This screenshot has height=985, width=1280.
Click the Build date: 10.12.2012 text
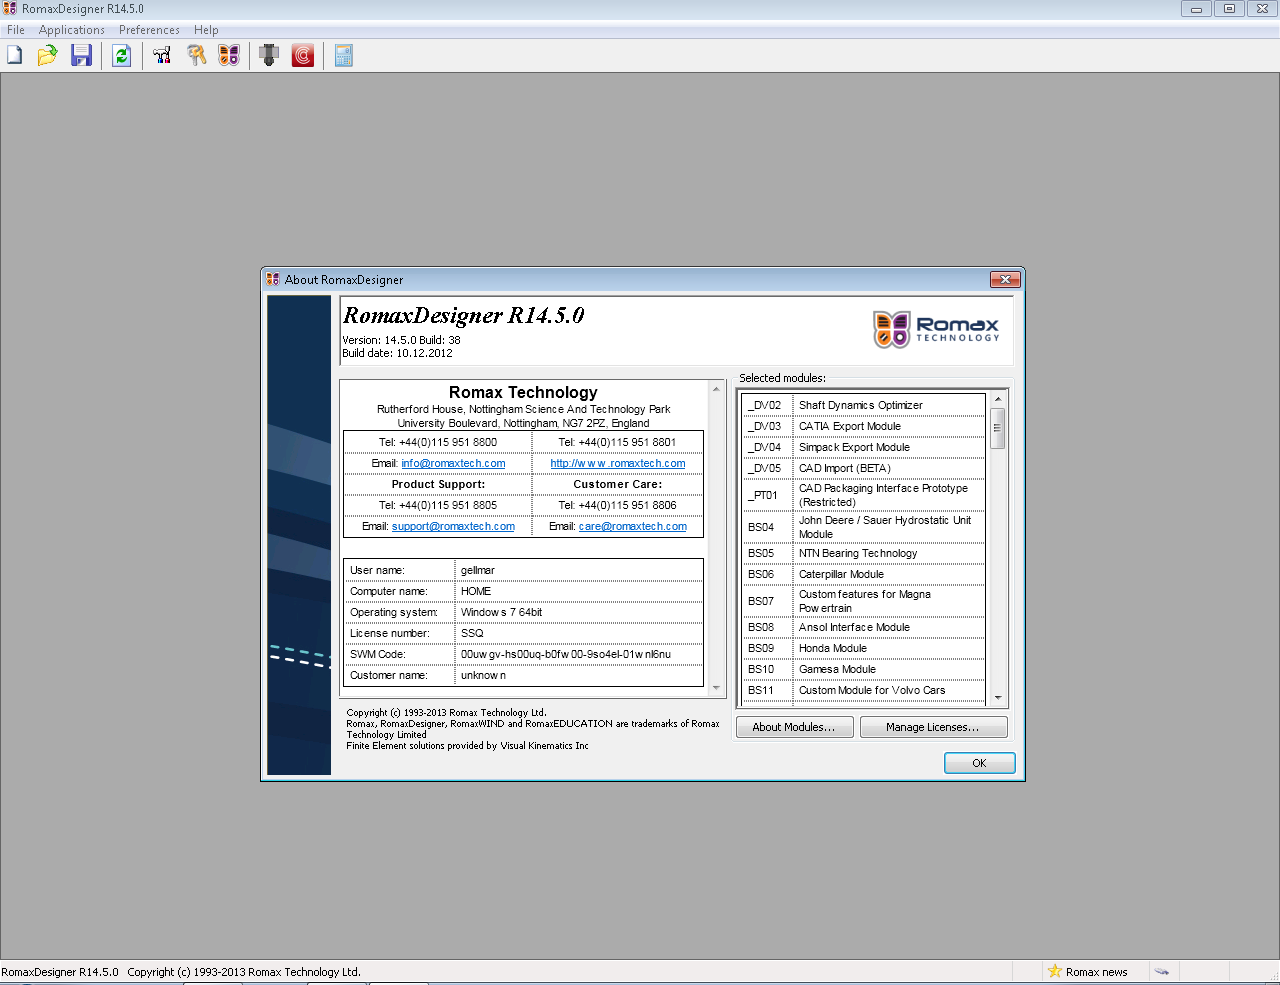tap(397, 353)
